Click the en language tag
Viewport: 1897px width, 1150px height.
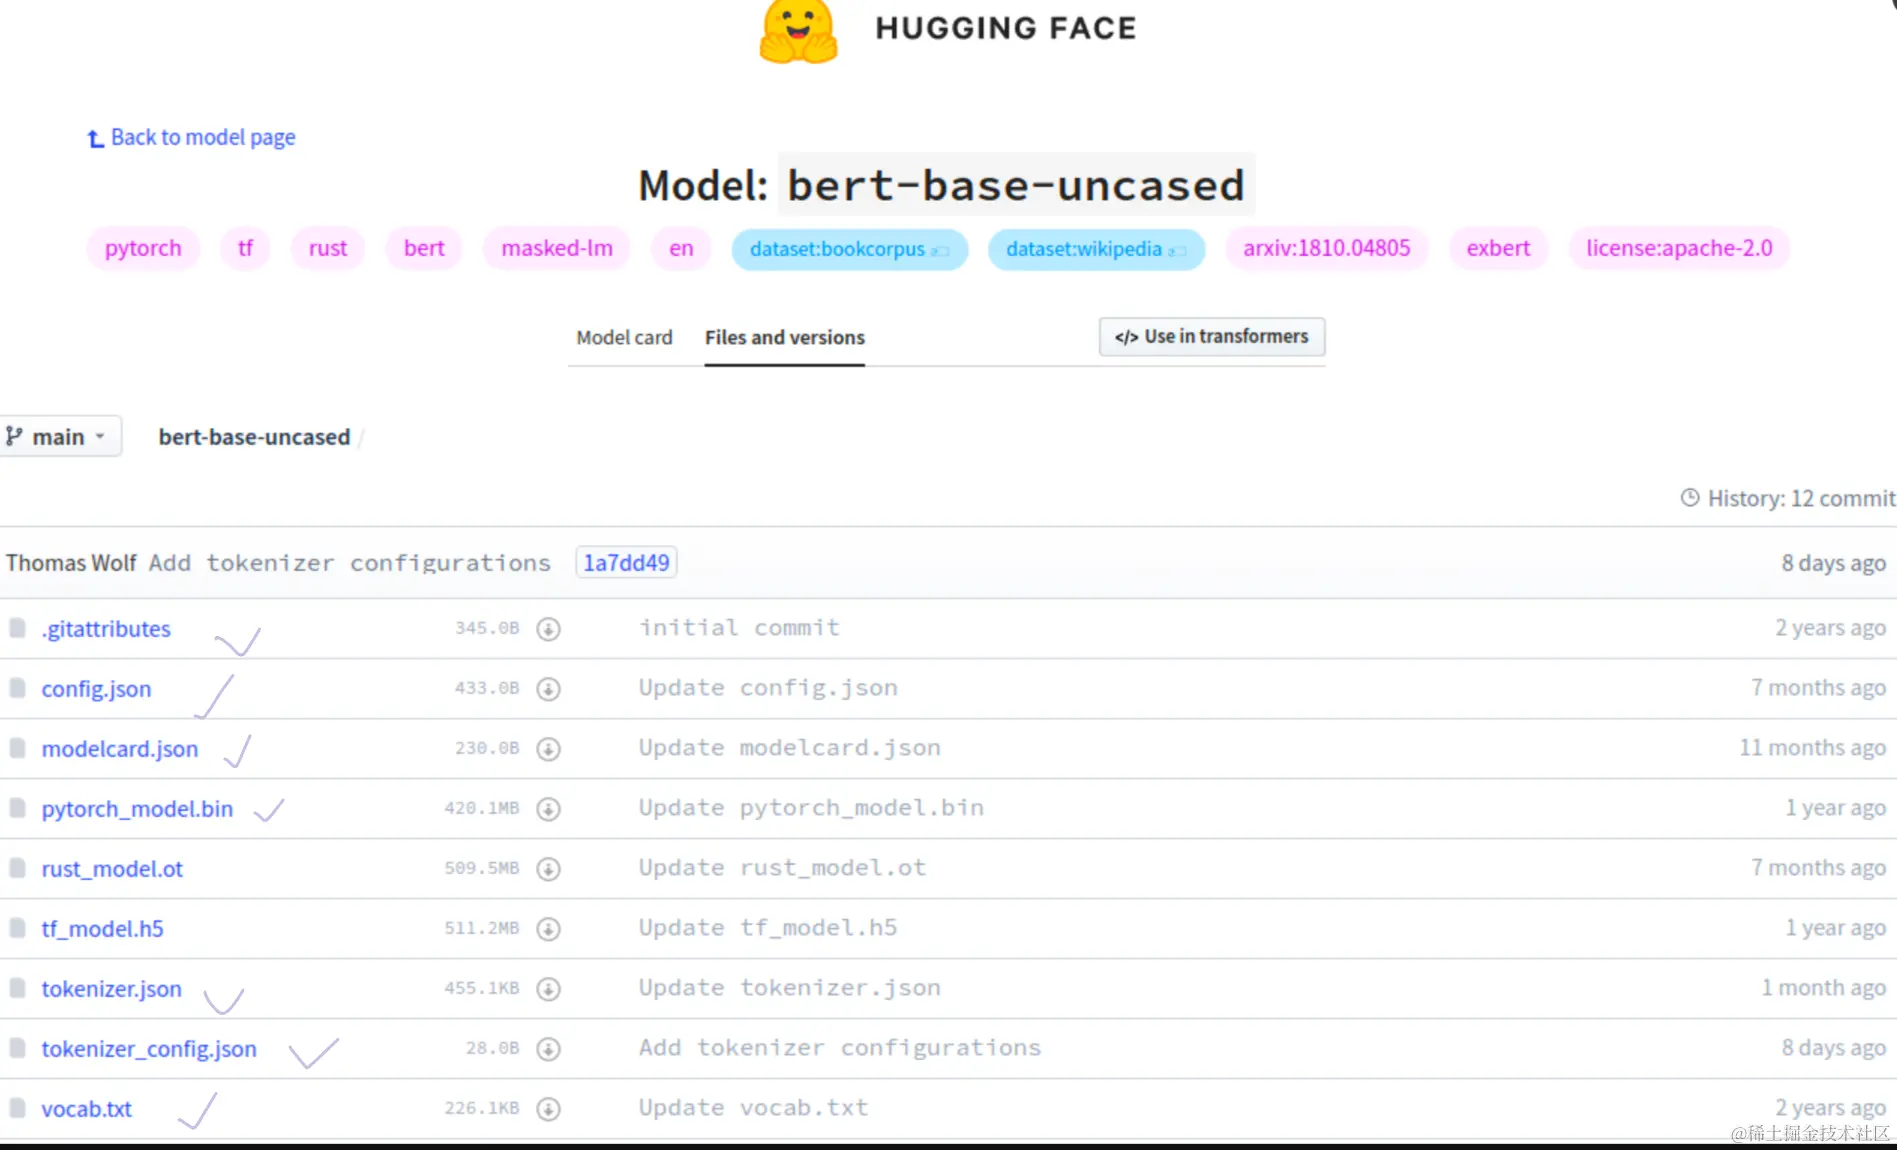(x=681, y=248)
